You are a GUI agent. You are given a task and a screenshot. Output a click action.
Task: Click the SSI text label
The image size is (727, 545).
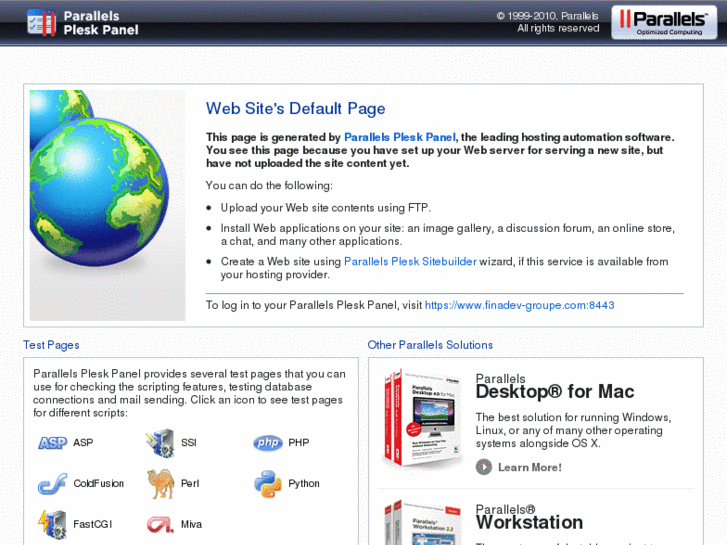point(189,443)
